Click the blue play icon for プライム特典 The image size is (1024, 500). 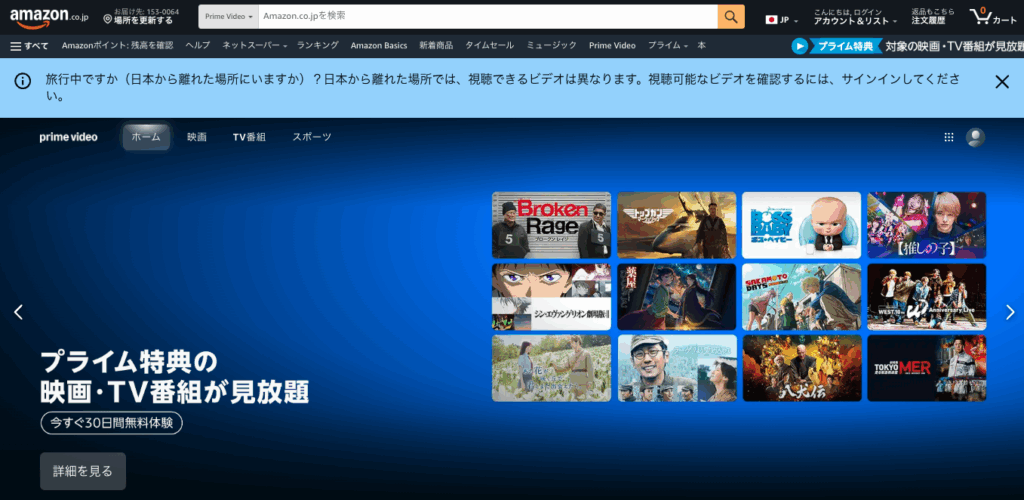tap(799, 46)
